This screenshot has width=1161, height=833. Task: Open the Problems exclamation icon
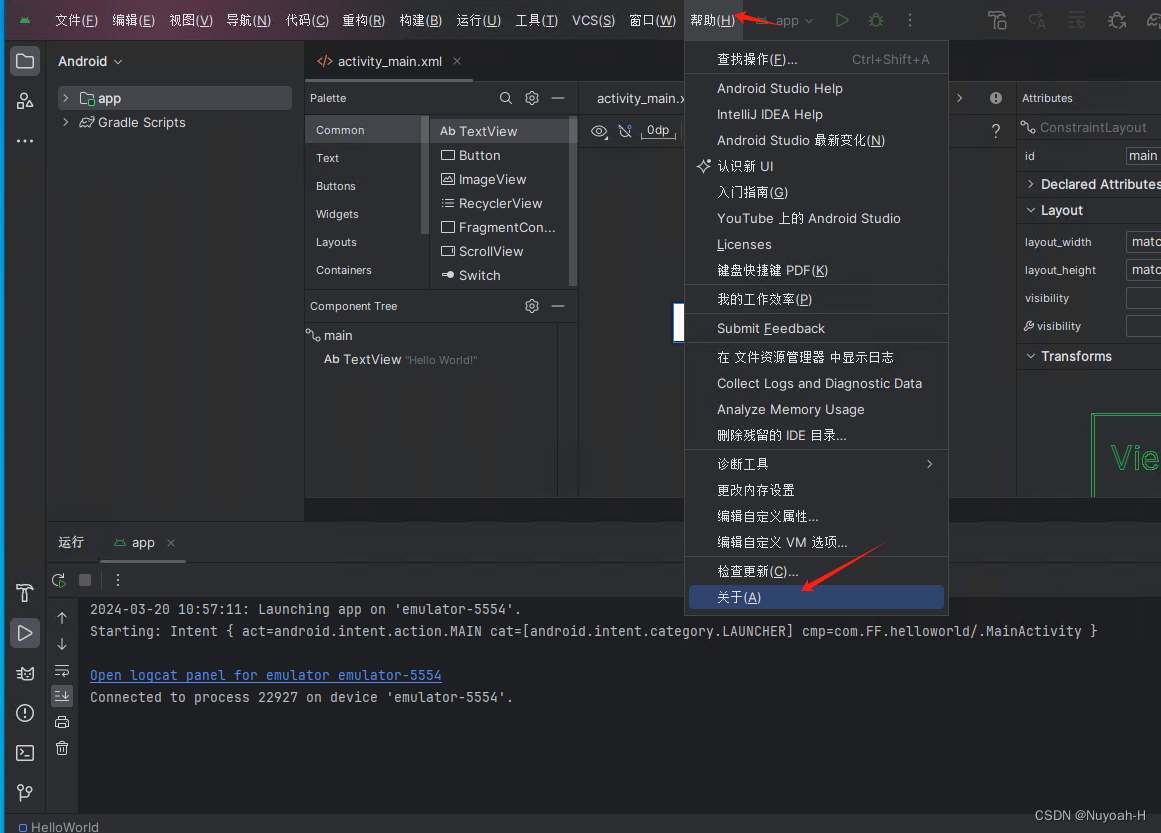coord(24,713)
